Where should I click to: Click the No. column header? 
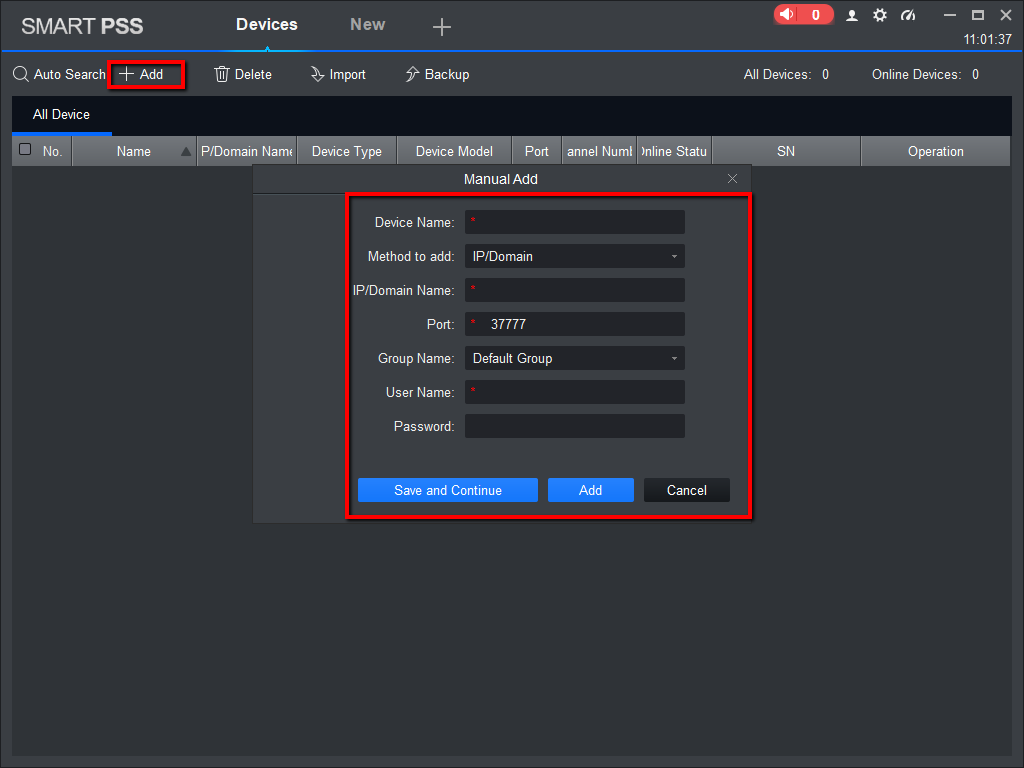52,152
